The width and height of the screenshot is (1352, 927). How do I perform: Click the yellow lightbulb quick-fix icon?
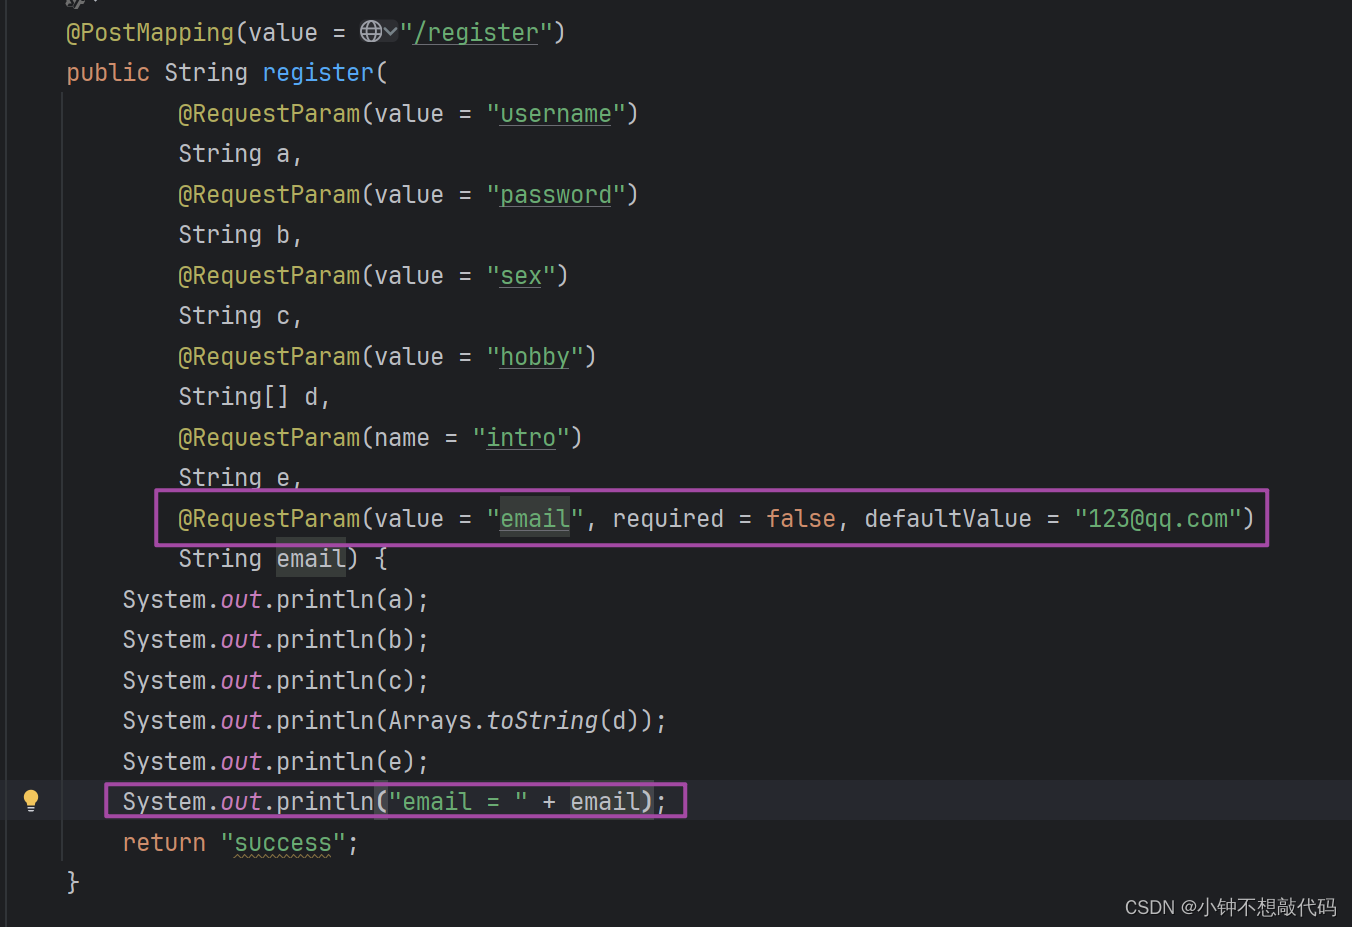[31, 800]
